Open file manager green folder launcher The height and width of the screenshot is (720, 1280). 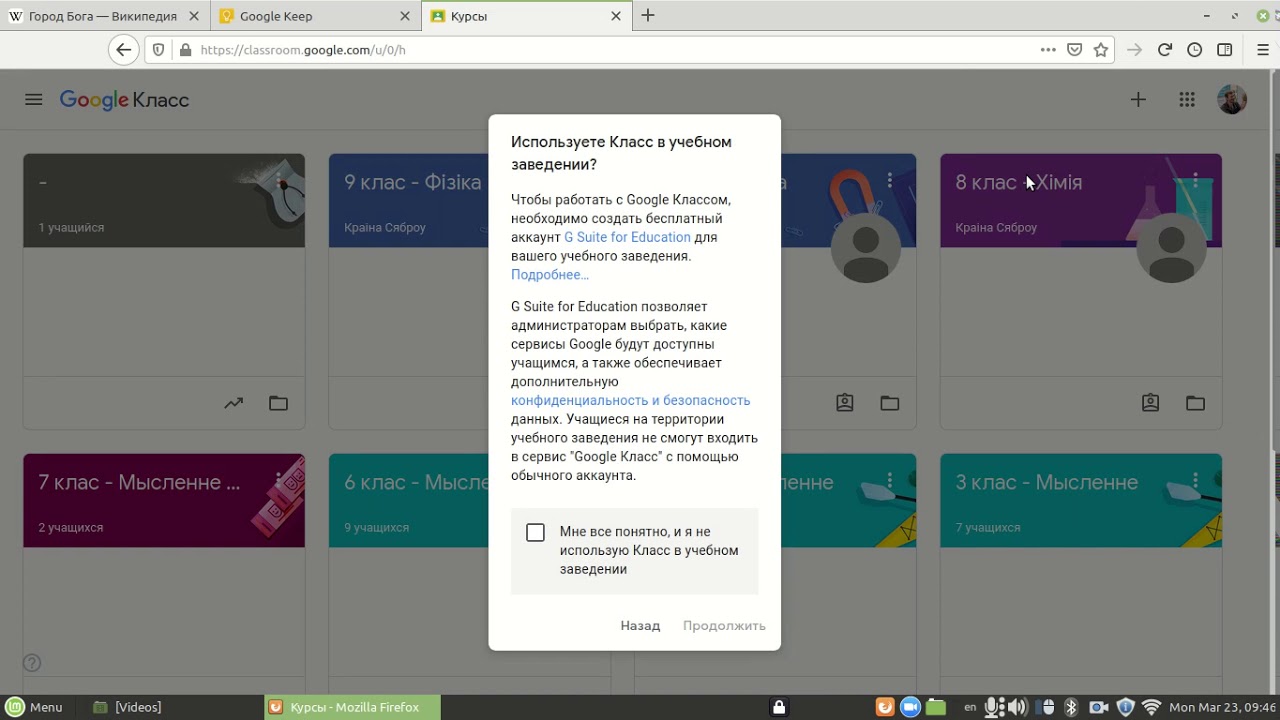935,707
